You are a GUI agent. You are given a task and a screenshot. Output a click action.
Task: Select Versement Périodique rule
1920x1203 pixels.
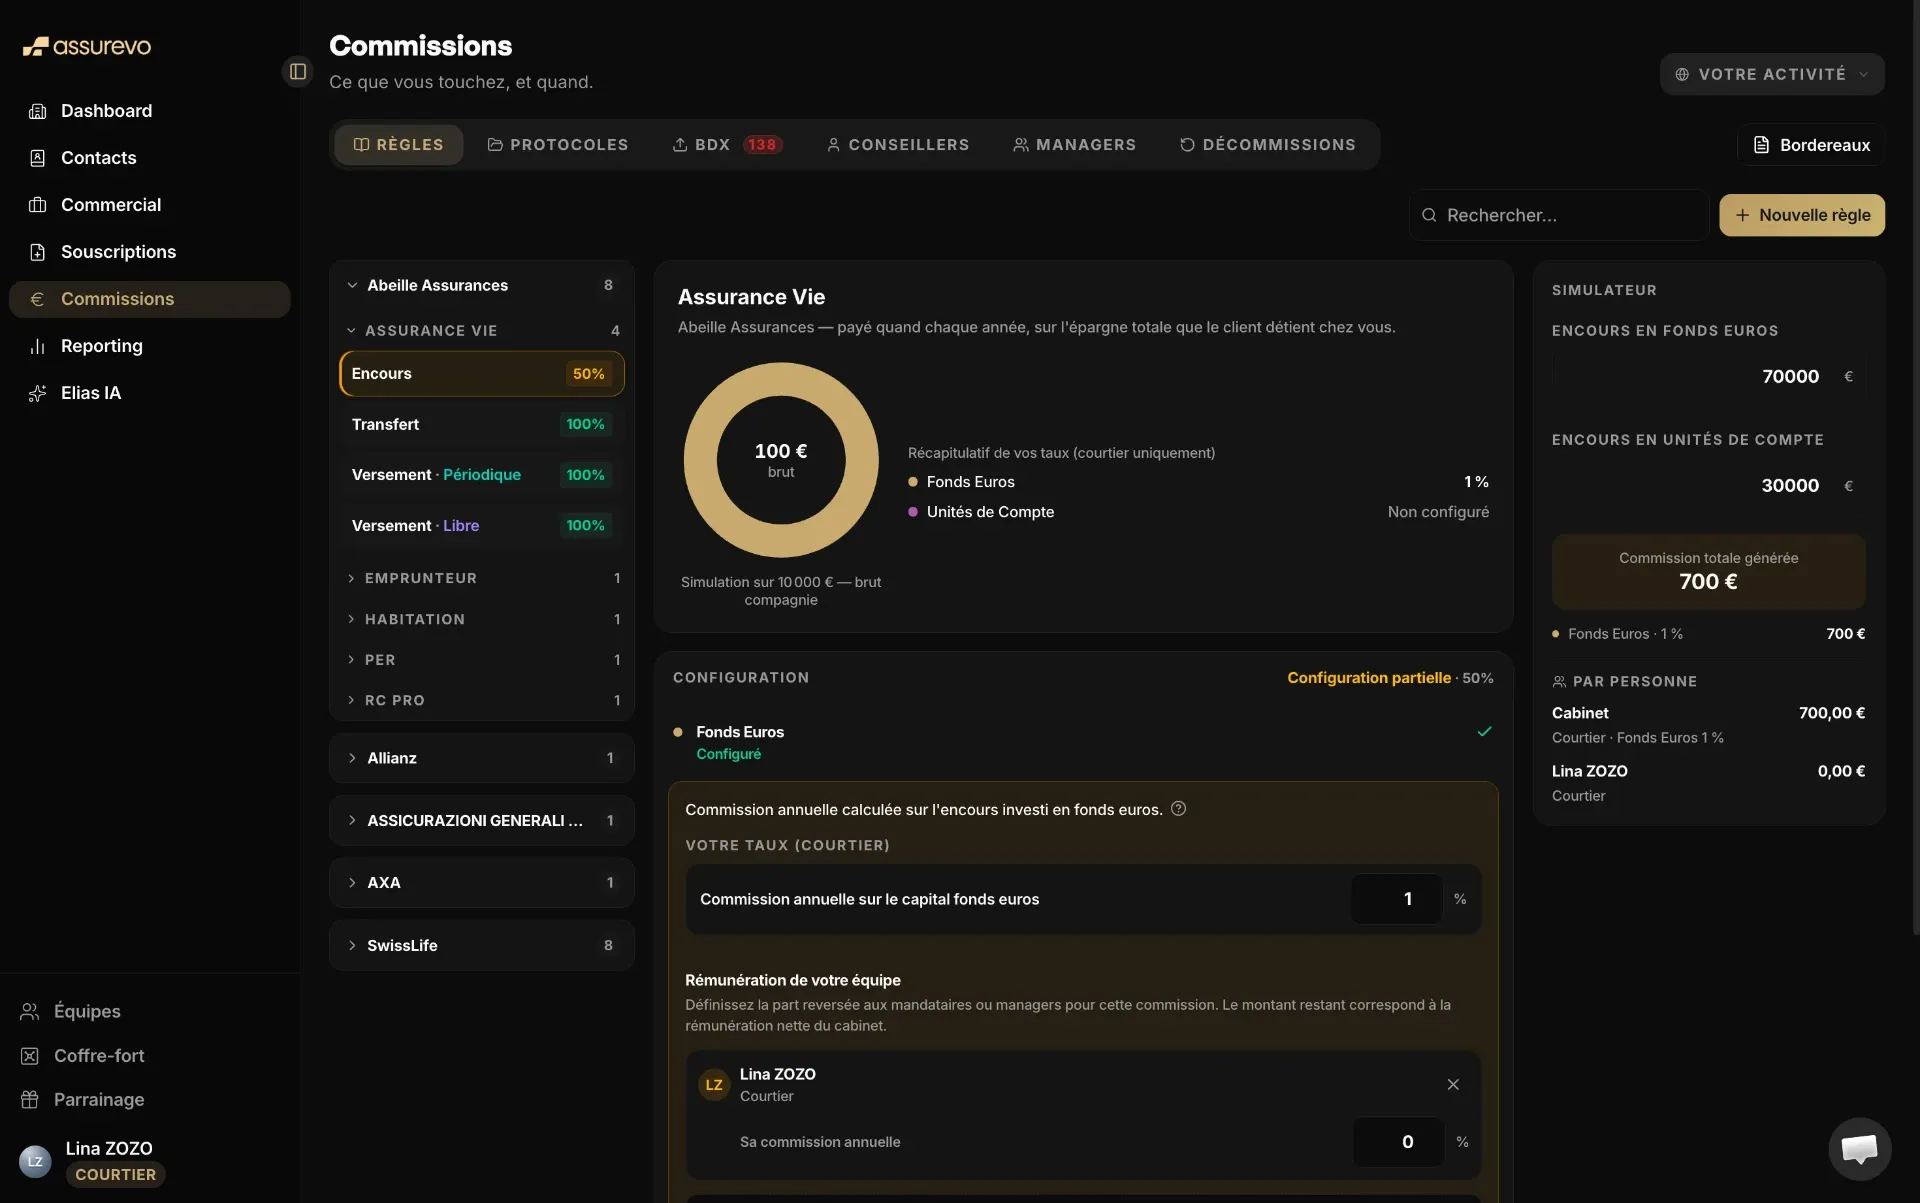(x=482, y=475)
